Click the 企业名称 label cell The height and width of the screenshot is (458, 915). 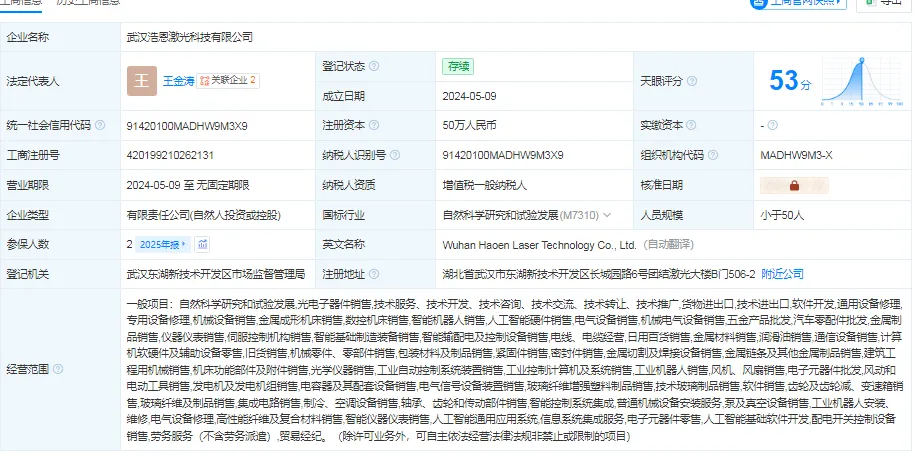click(61, 37)
